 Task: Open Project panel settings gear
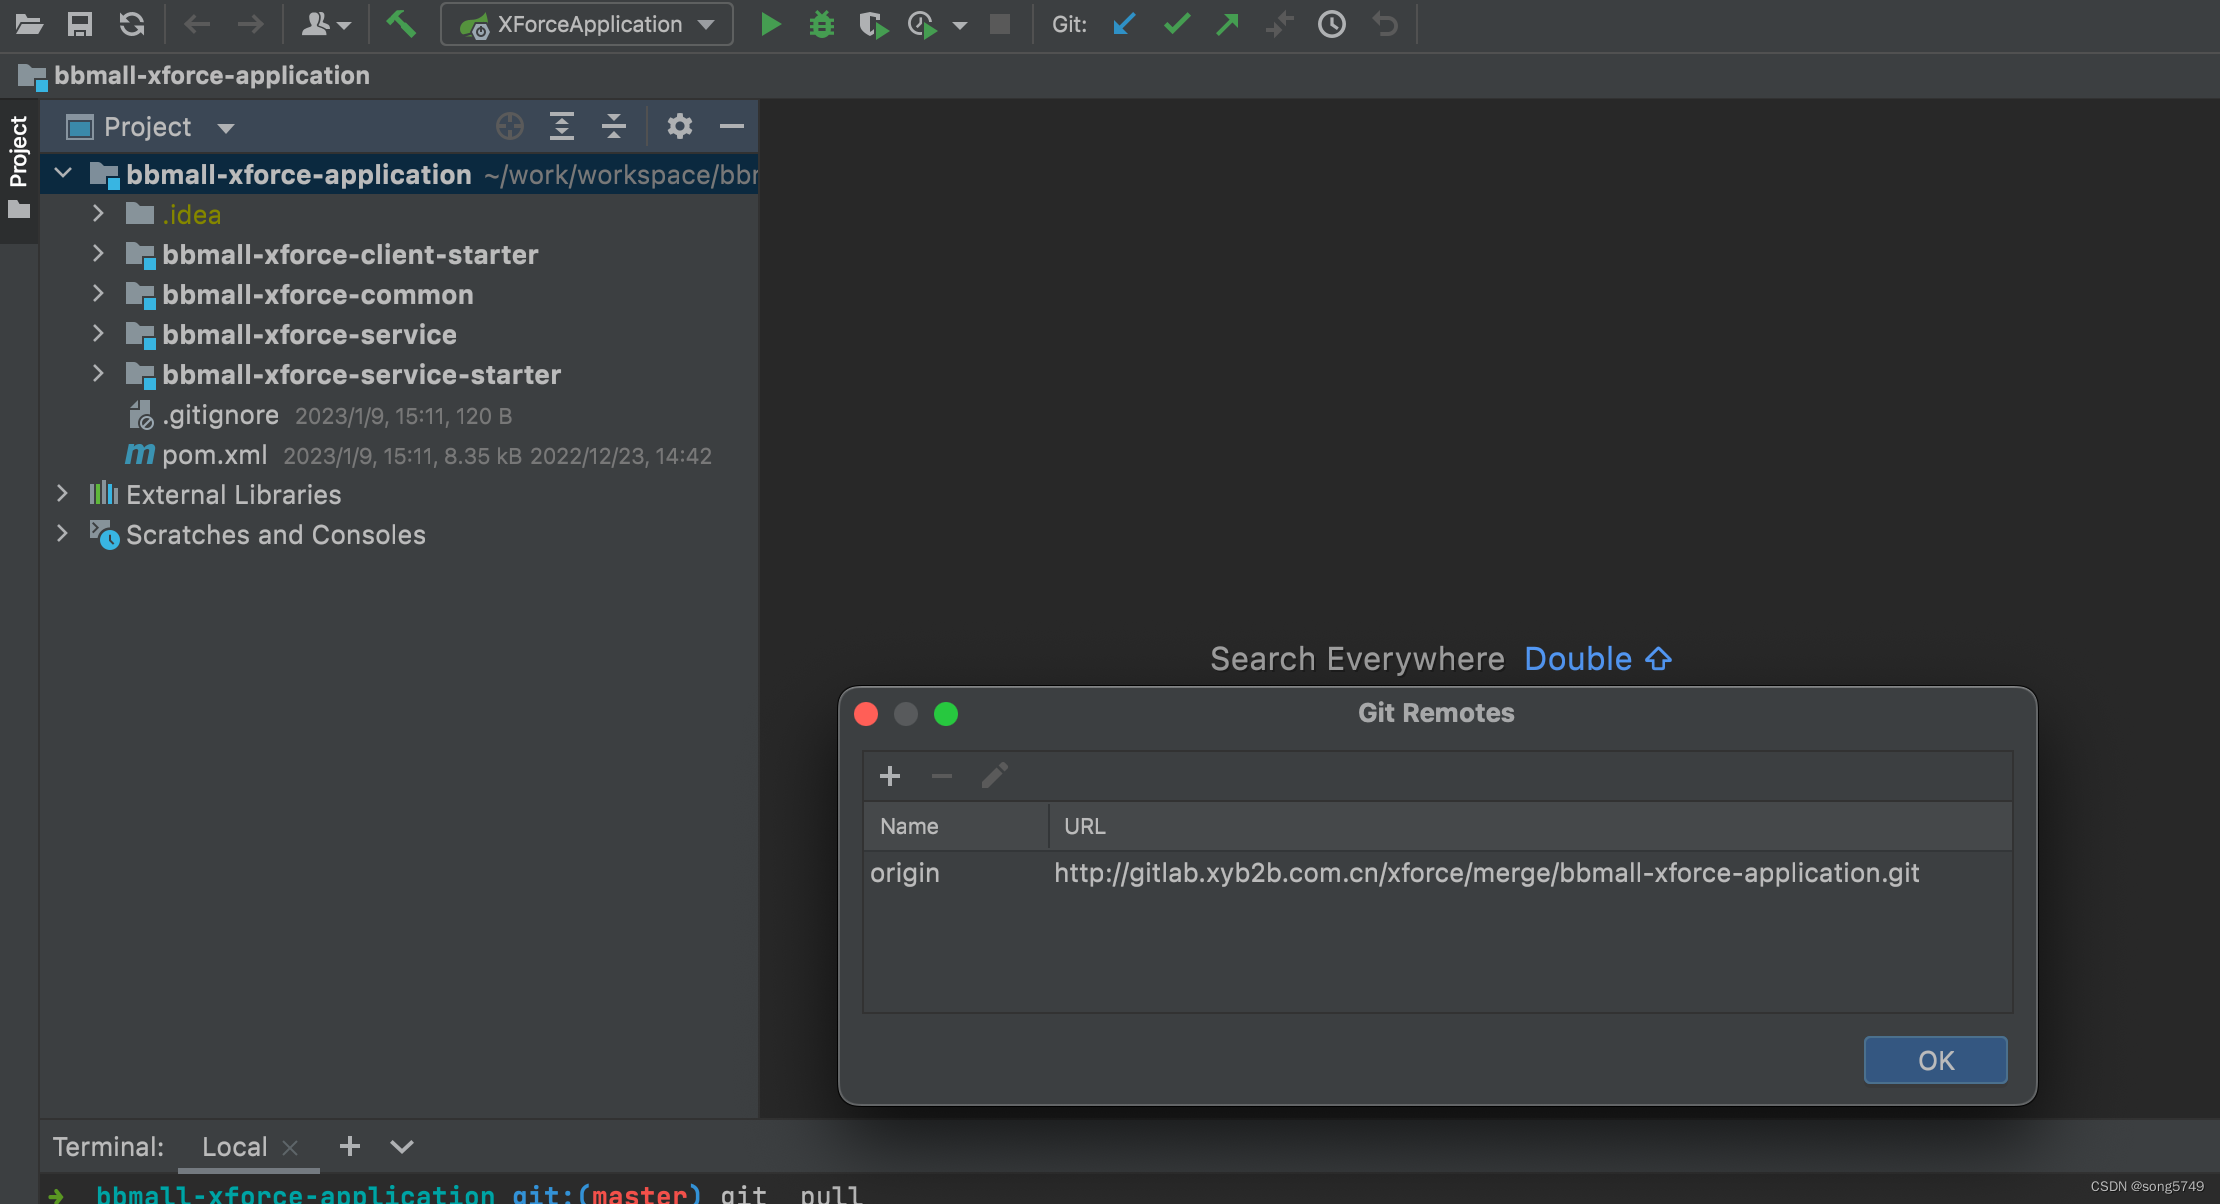[x=679, y=127]
